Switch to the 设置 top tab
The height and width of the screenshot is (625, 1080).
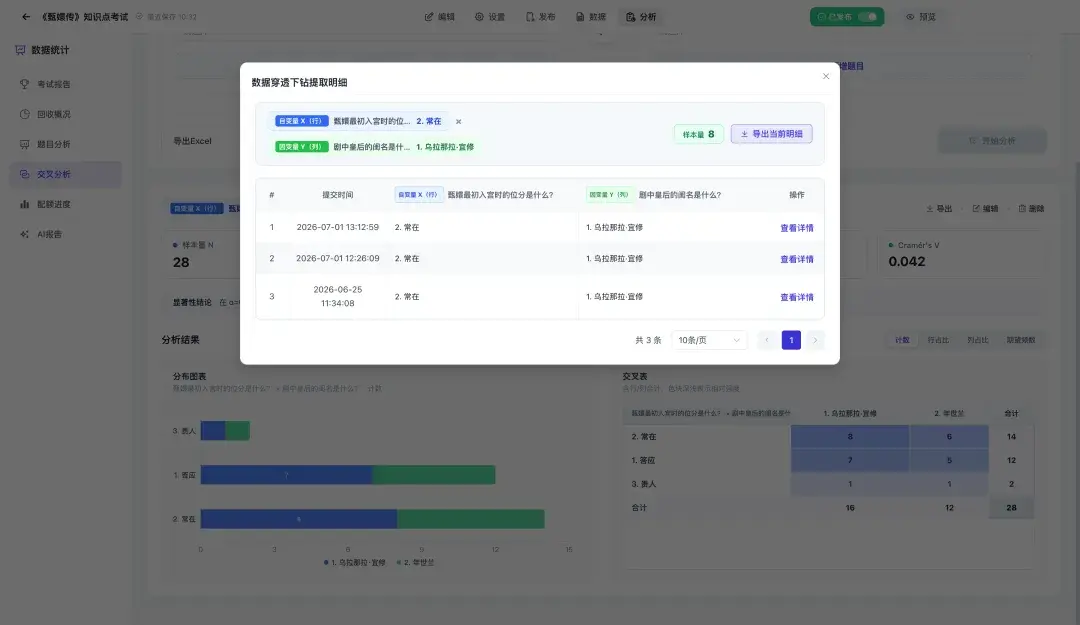coord(490,17)
